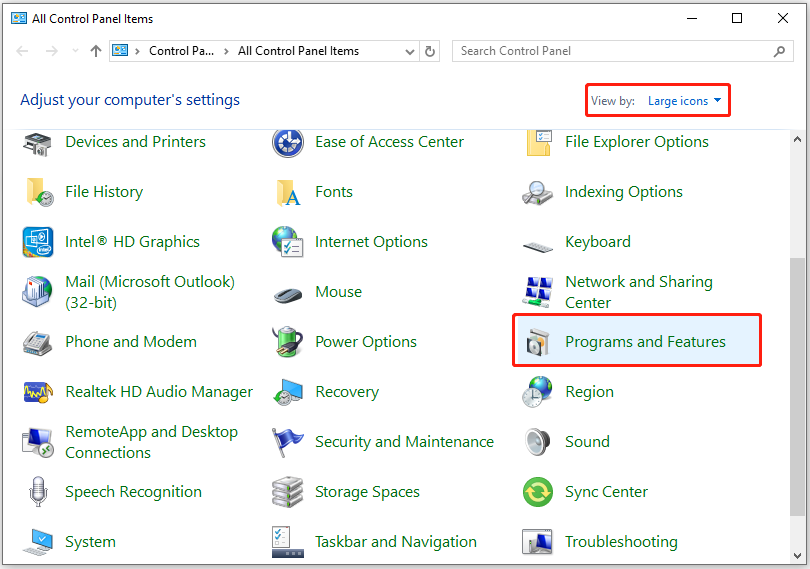Open the Keyboard icon
This screenshot has width=810, height=569.
(538, 247)
